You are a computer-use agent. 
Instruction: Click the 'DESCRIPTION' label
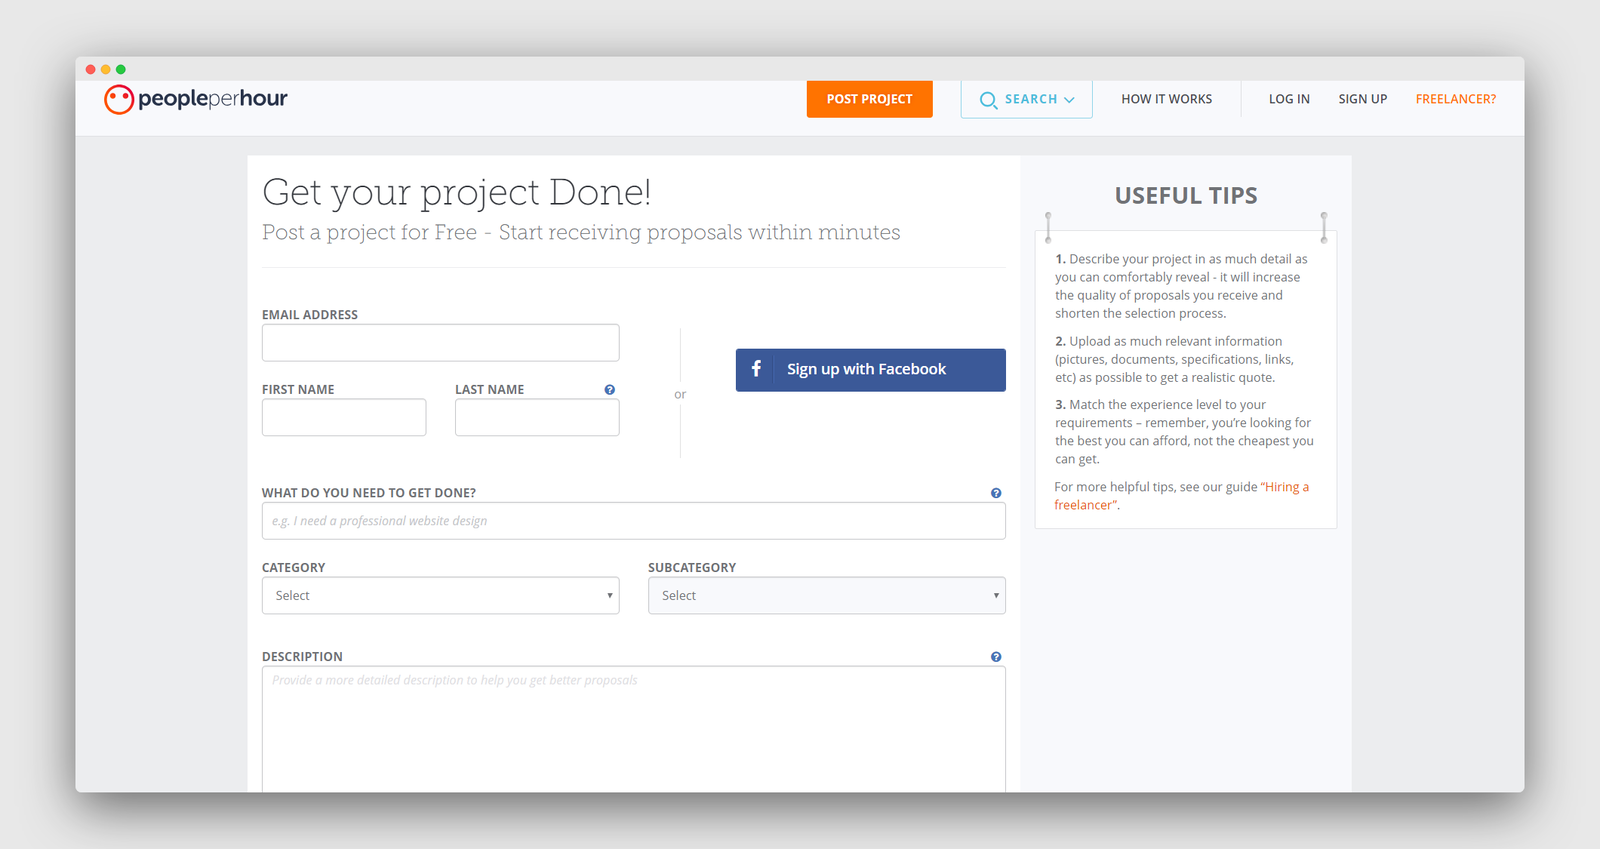(302, 657)
